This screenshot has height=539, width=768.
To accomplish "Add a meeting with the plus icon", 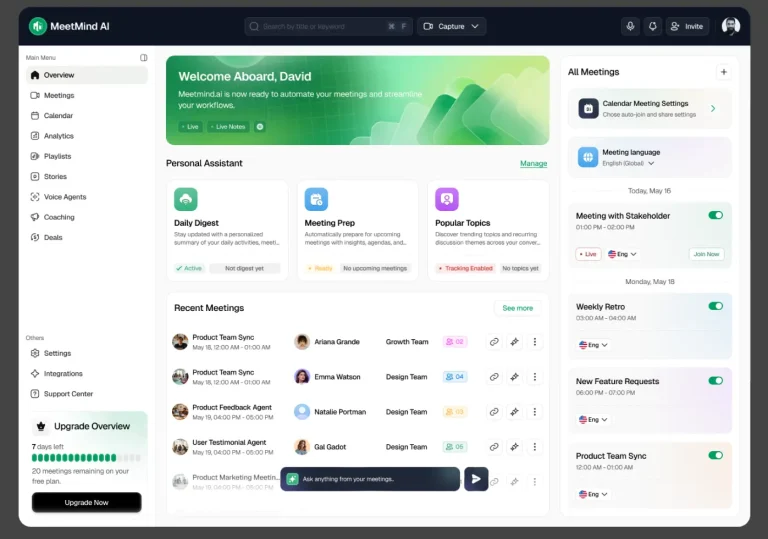I will coord(723,72).
